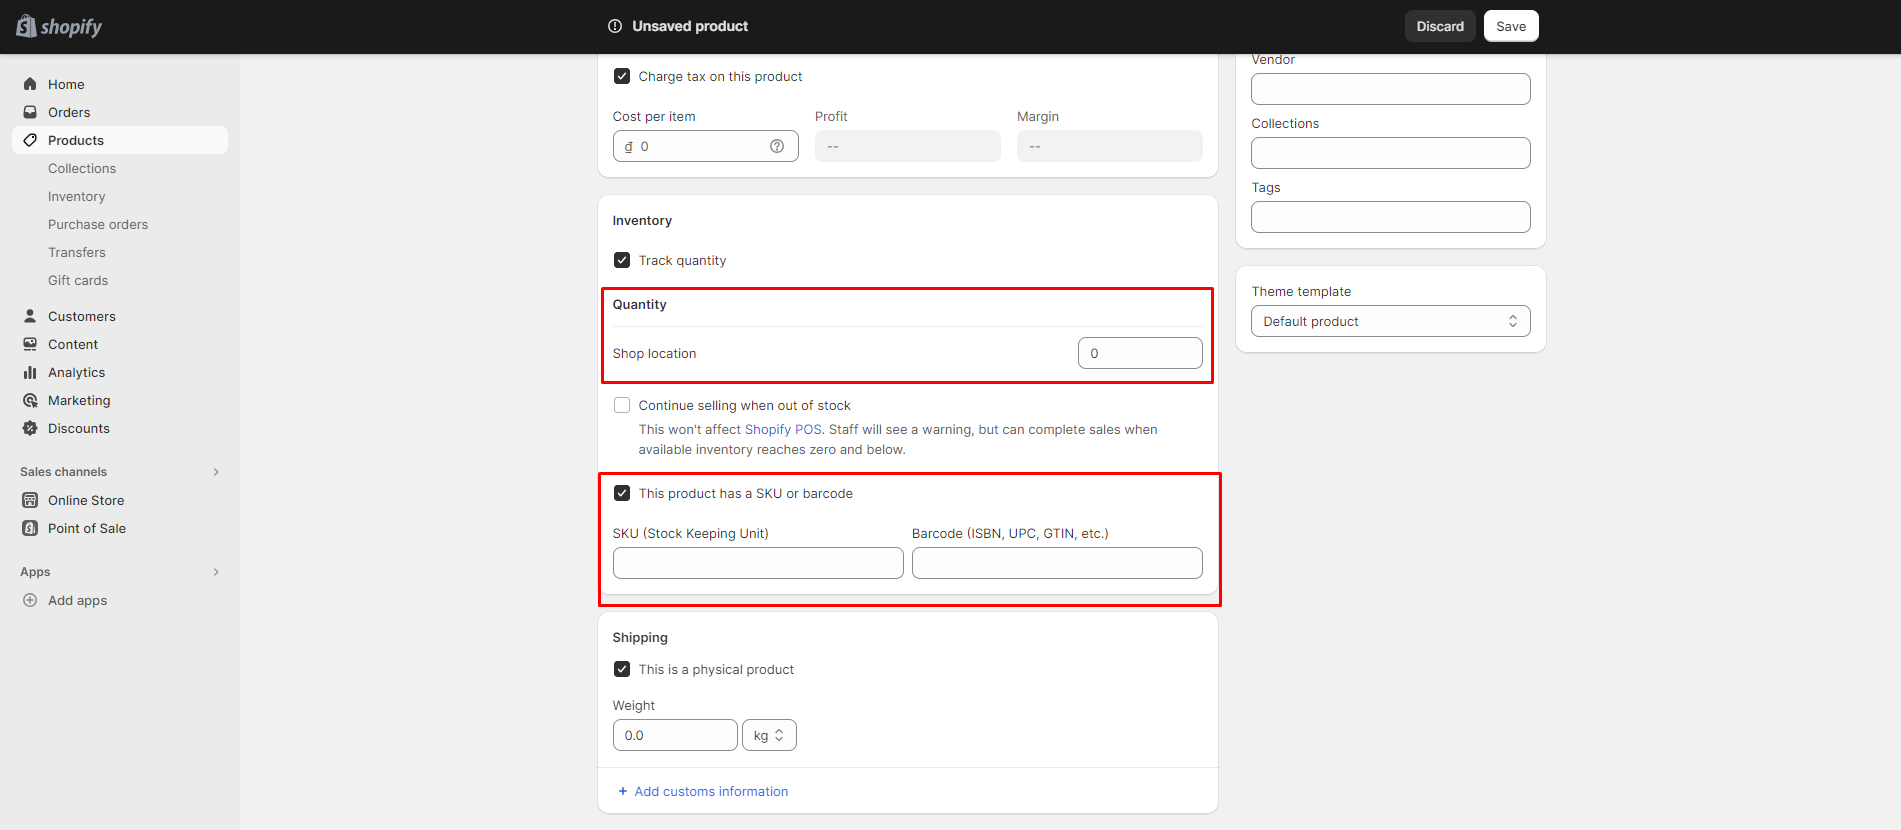Click the Cost per item field
1901x830 pixels.
click(x=705, y=146)
